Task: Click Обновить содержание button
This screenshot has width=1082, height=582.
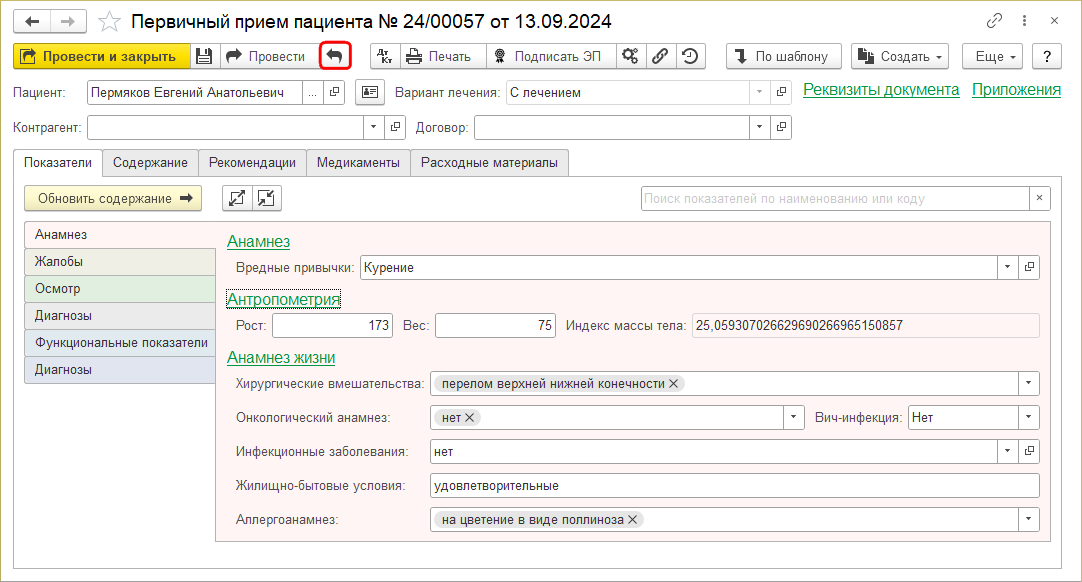Action: coord(113,198)
